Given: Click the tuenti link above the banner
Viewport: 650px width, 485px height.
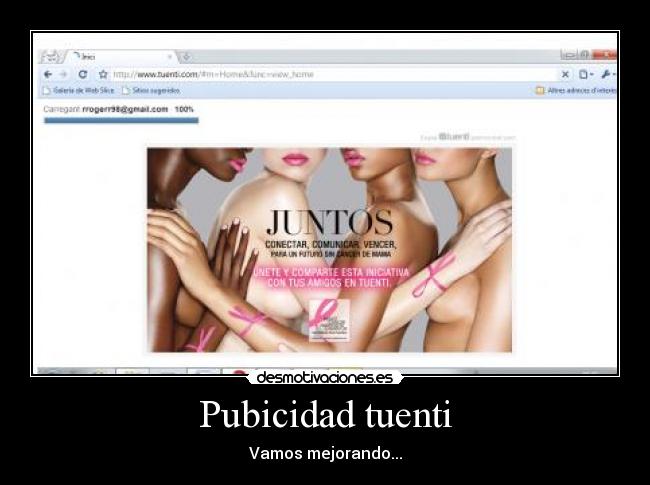Looking at the screenshot, I should click(x=454, y=136).
